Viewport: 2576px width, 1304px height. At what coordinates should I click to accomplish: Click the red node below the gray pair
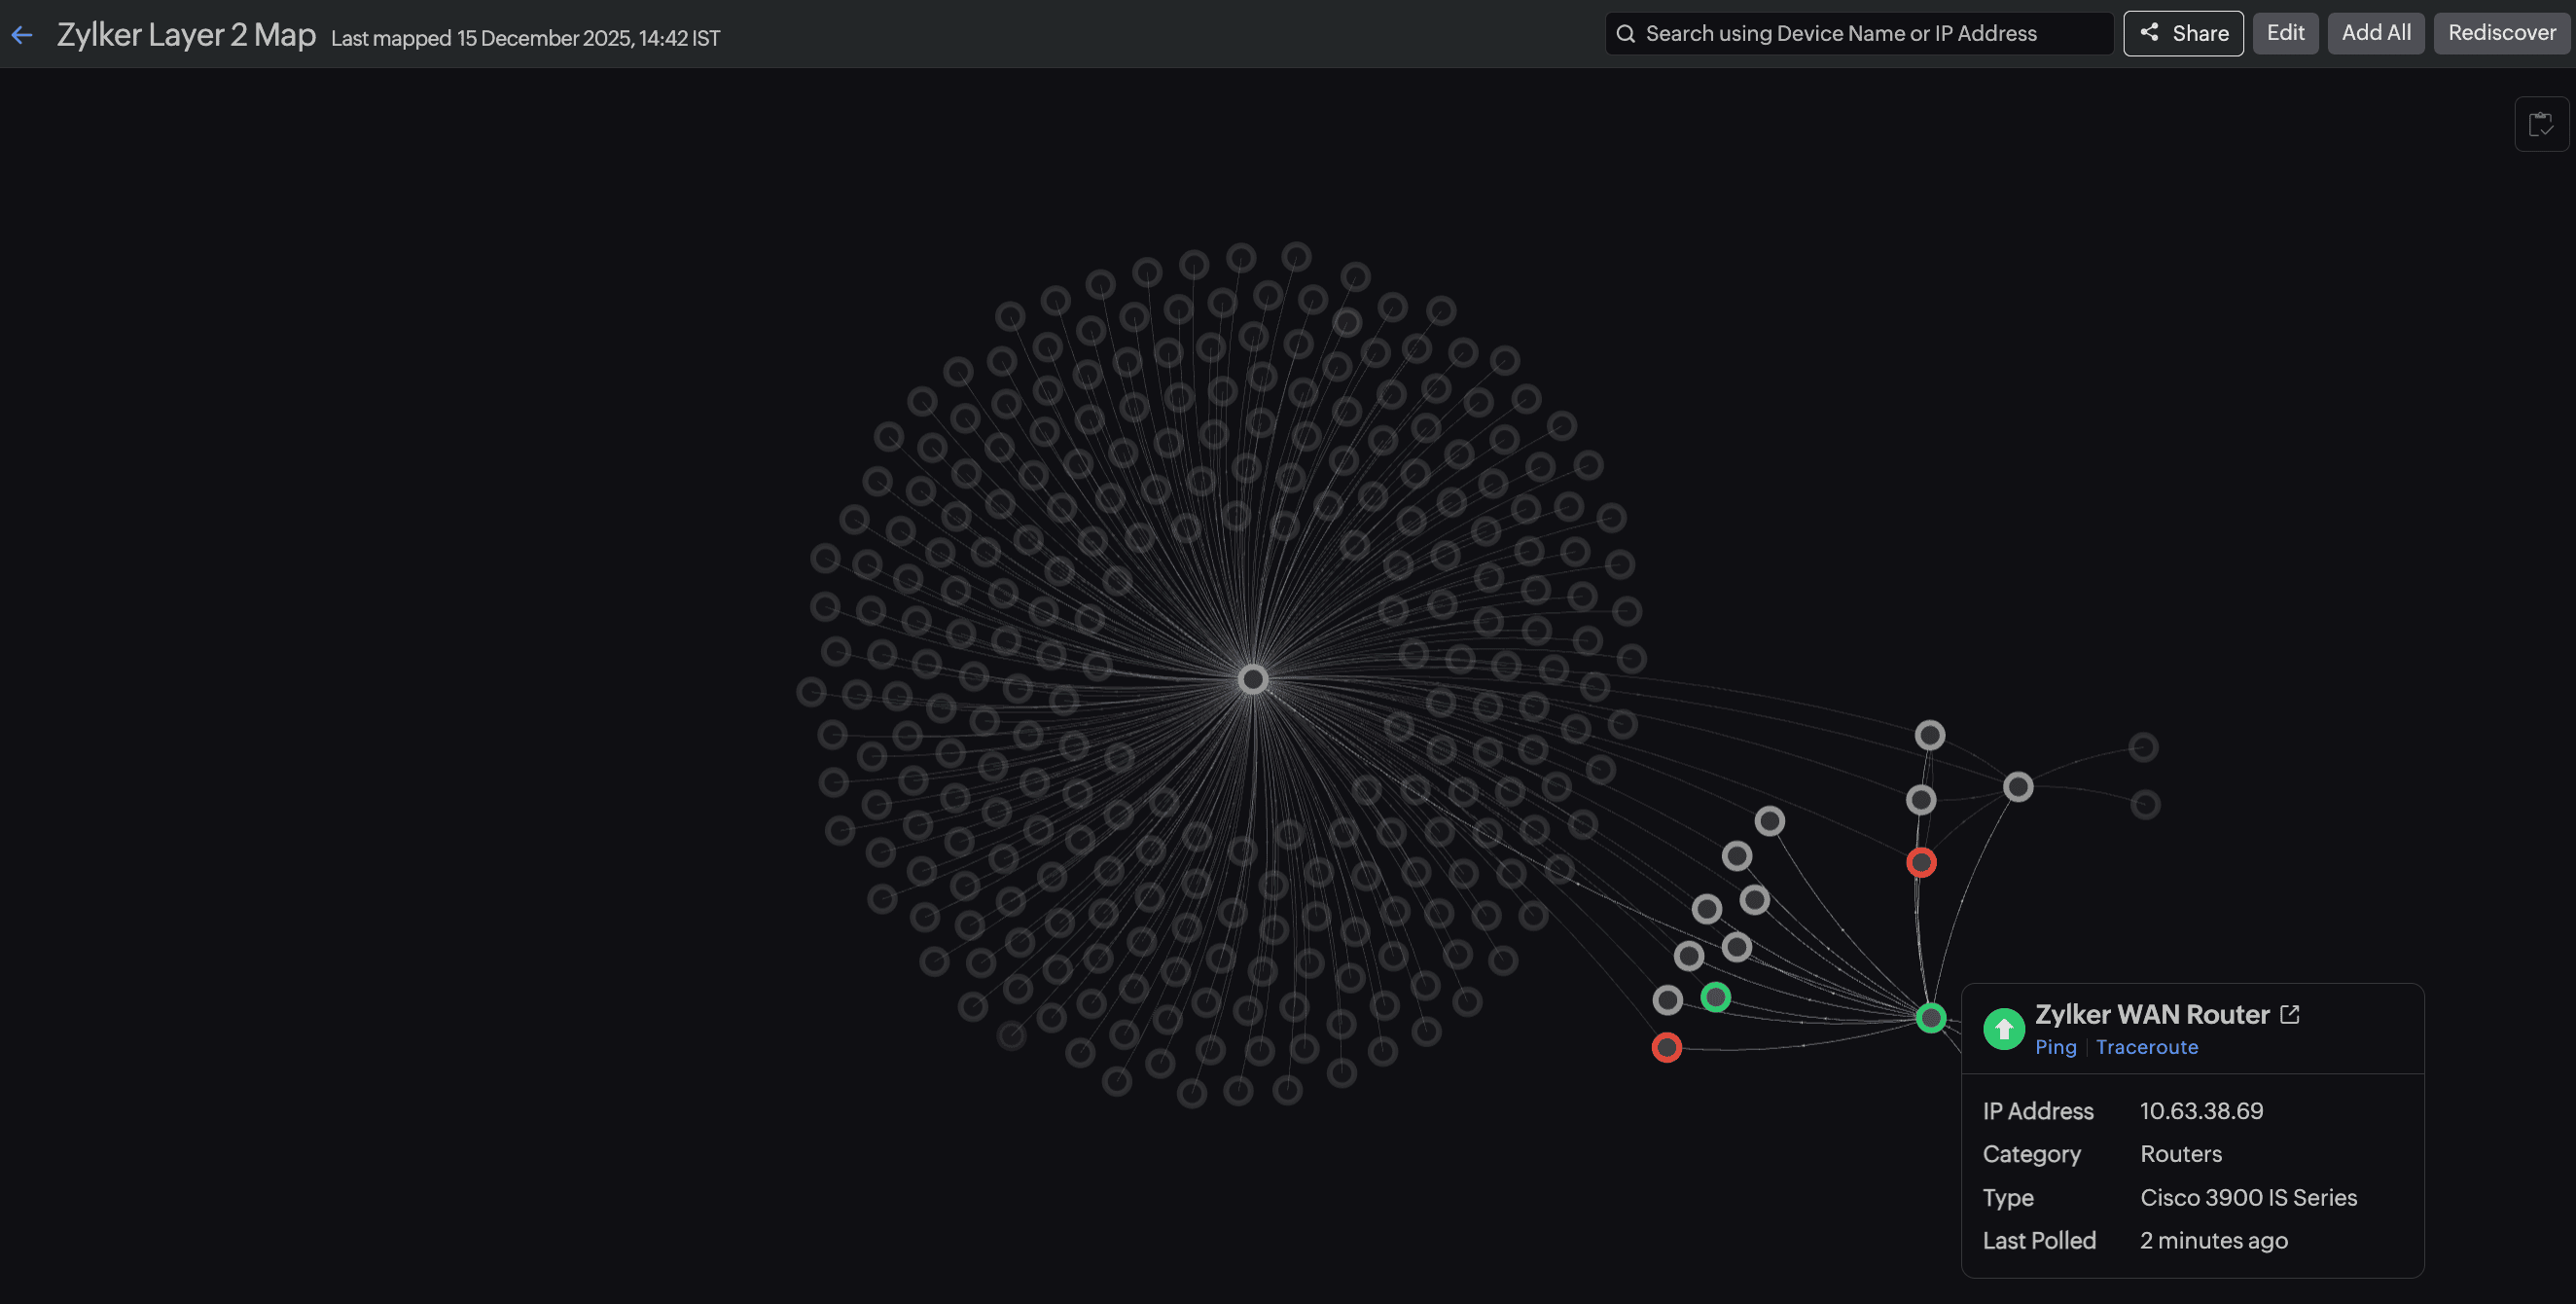point(1920,862)
